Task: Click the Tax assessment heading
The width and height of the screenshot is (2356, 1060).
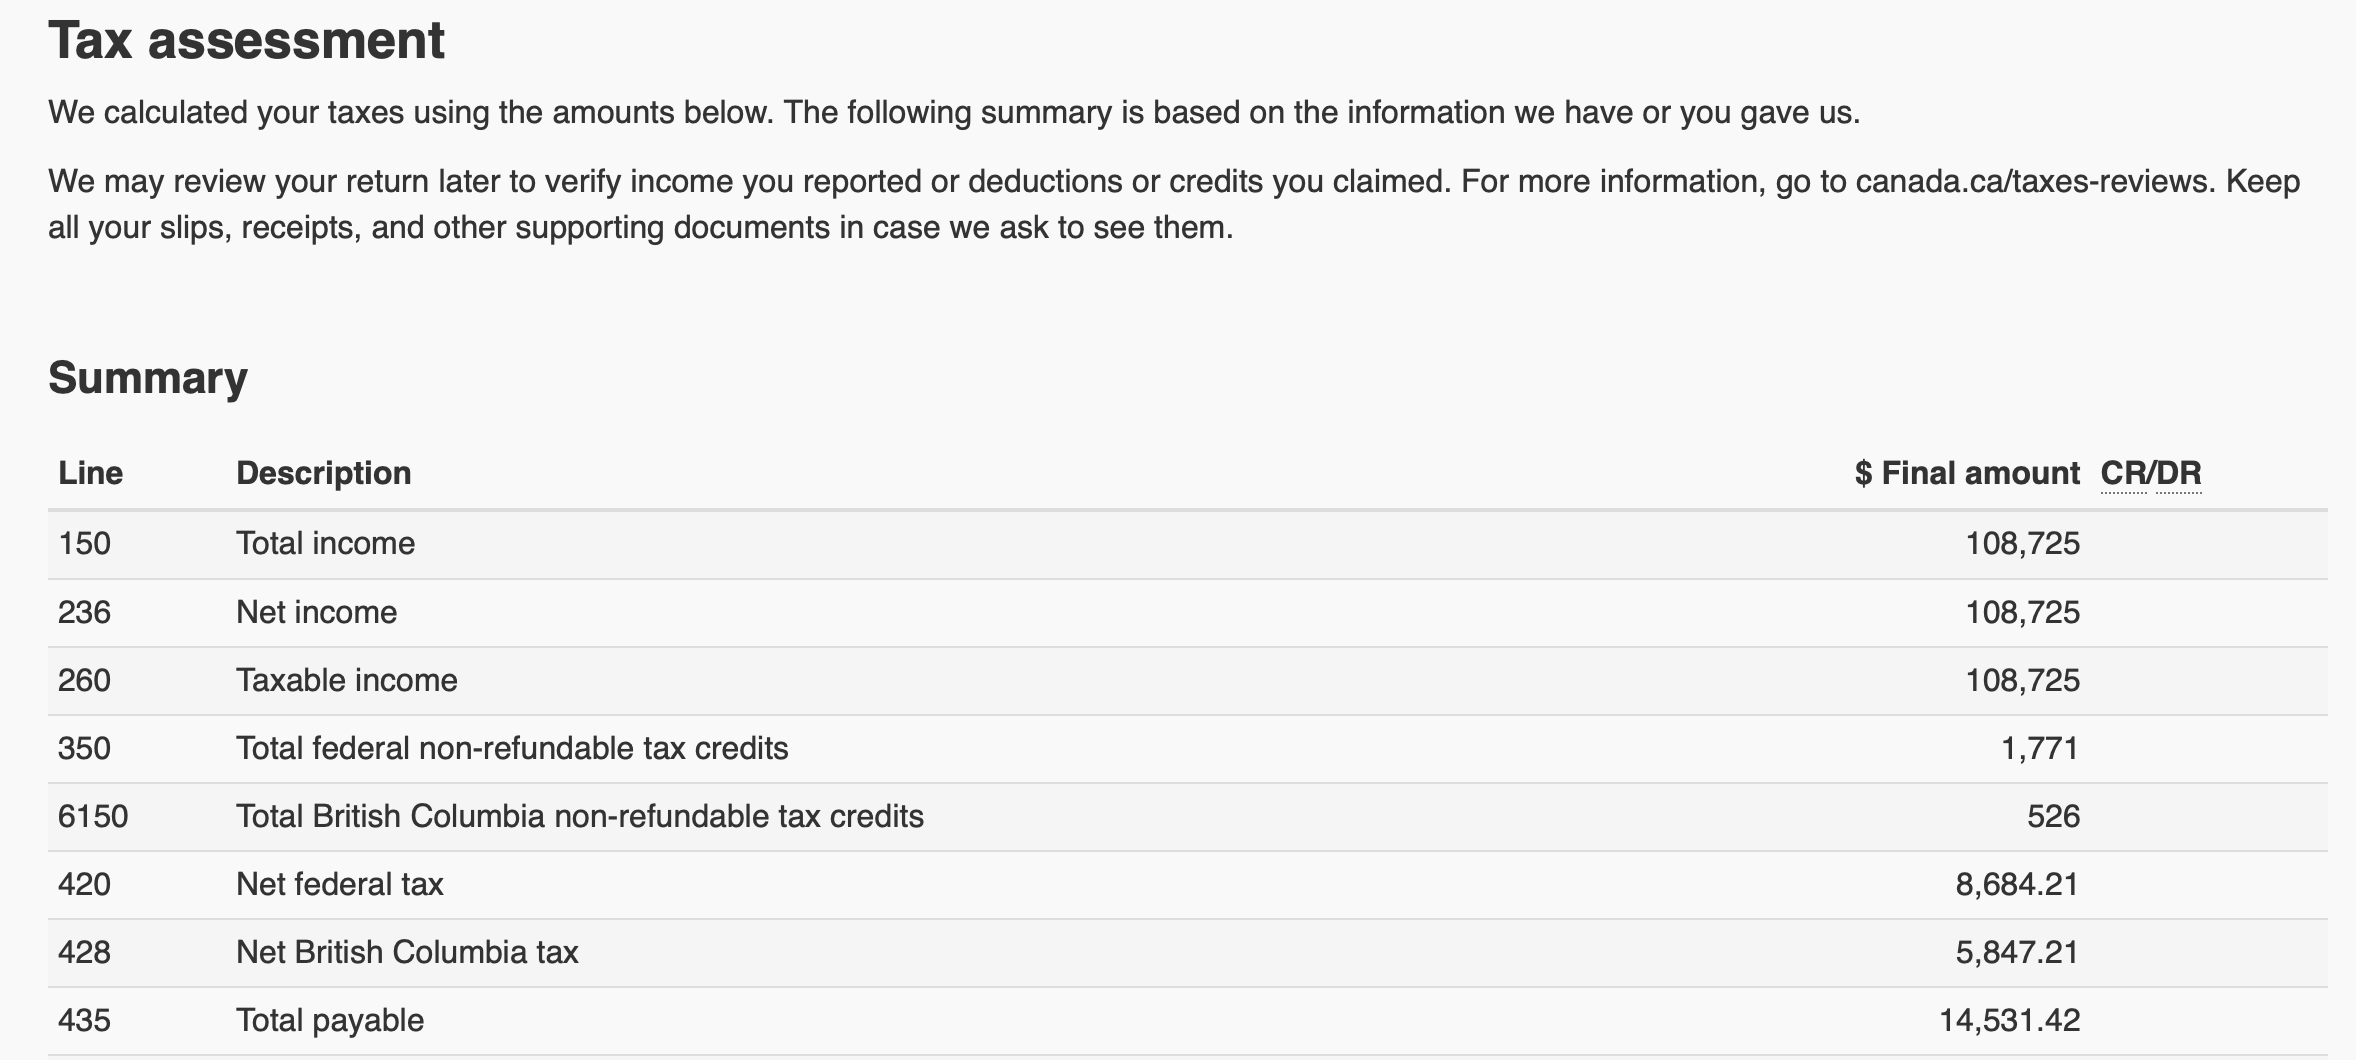Action: pos(246,41)
